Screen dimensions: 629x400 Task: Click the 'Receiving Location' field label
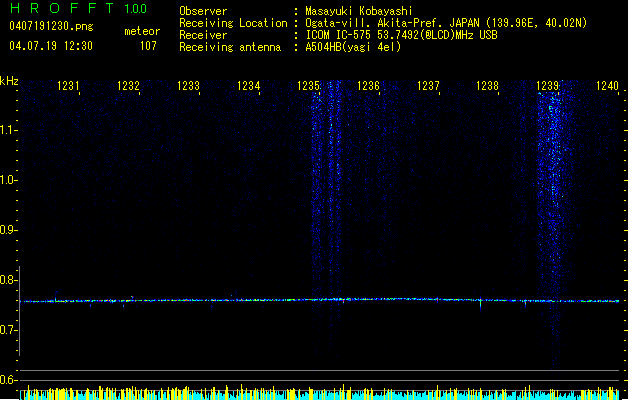pos(233,23)
